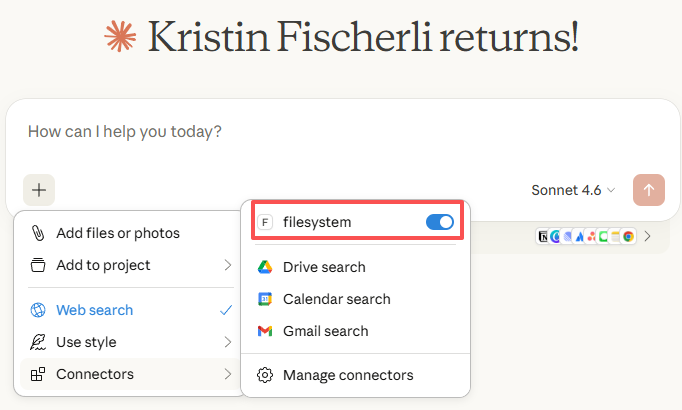682x410 pixels.
Task: Select Calendar search from the submenu
Action: pyautogui.click(x=336, y=299)
